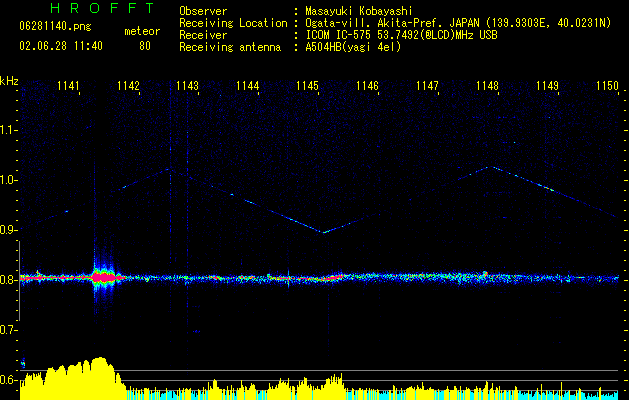Click the ICOM IC-575 receiver text
629x400 pixels.
[401, 35]
